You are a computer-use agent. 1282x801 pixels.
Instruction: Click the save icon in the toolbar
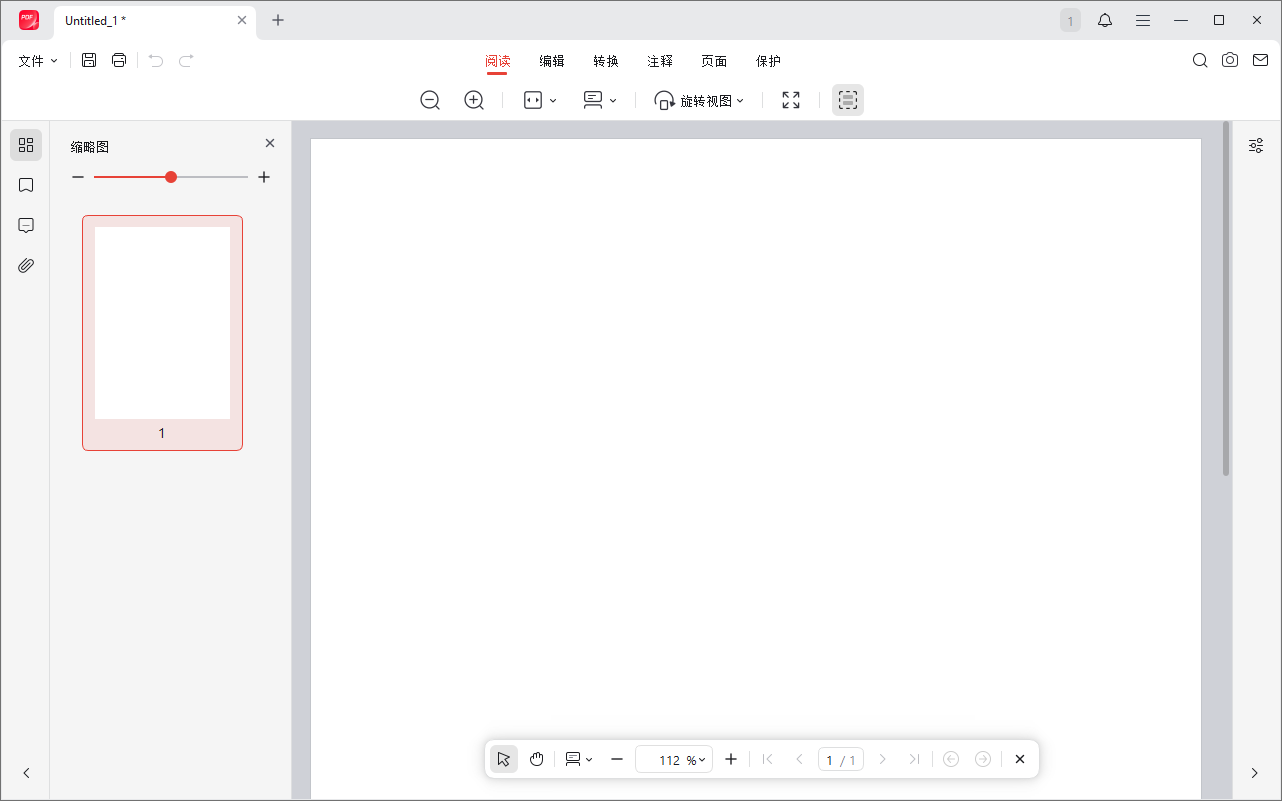tap(89, 60)
